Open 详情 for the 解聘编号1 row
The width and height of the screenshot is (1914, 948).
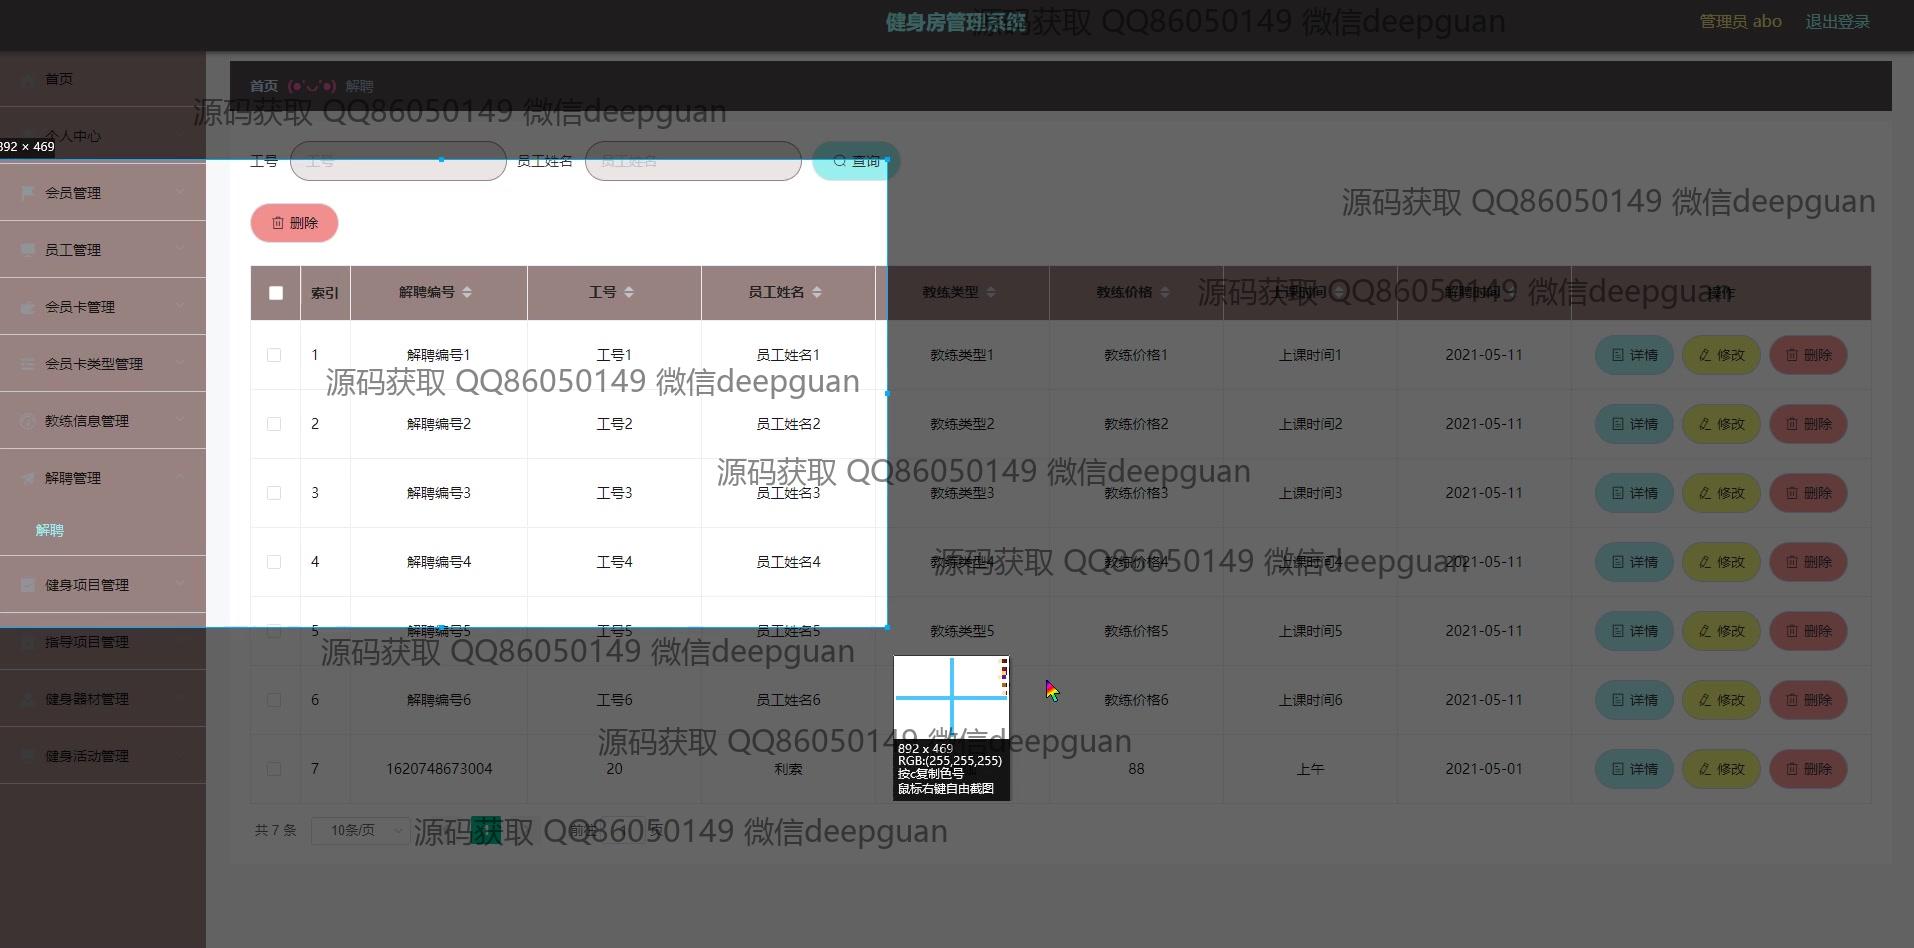1634,355
